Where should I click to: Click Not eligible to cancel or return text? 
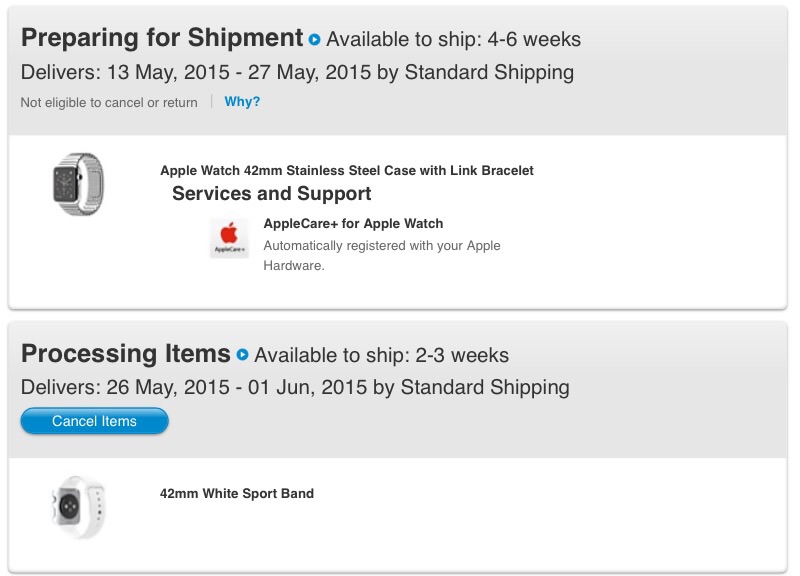tap(109, 103)
